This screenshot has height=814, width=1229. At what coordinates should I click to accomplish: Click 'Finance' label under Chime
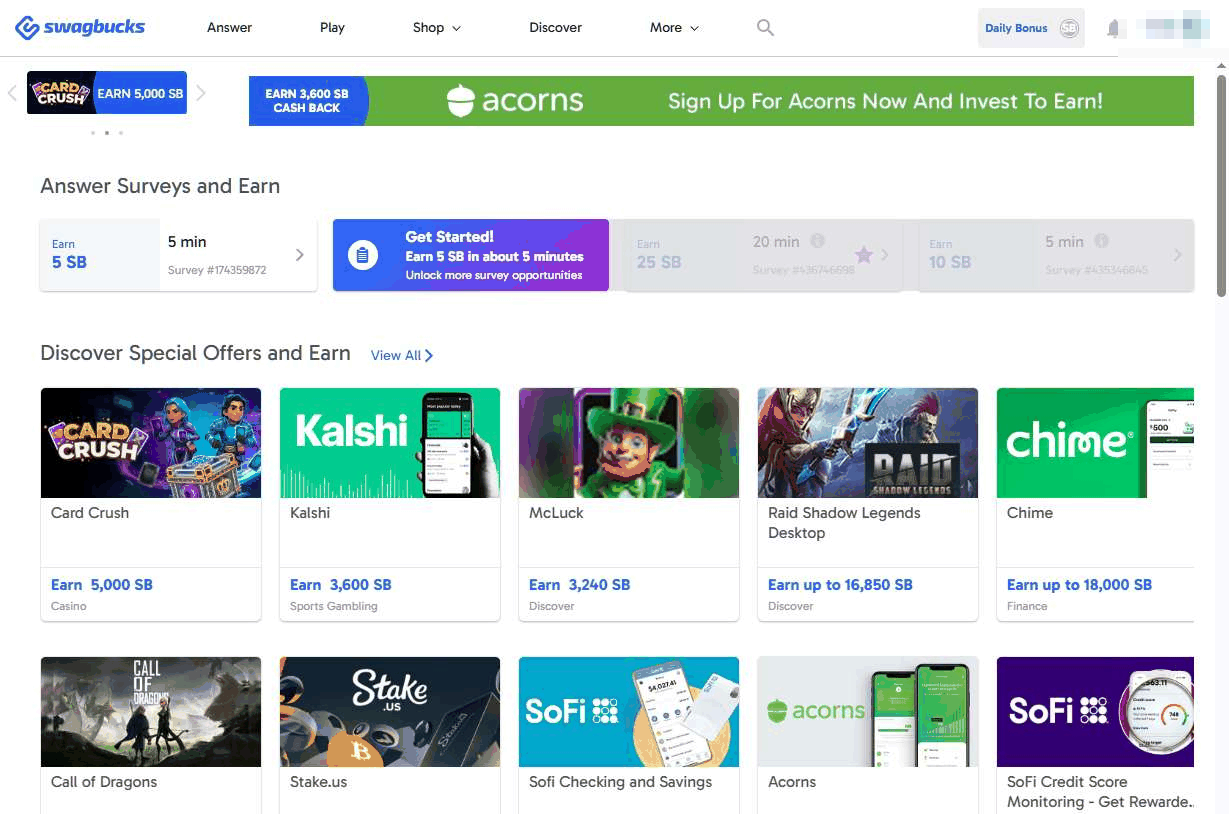1027,606
